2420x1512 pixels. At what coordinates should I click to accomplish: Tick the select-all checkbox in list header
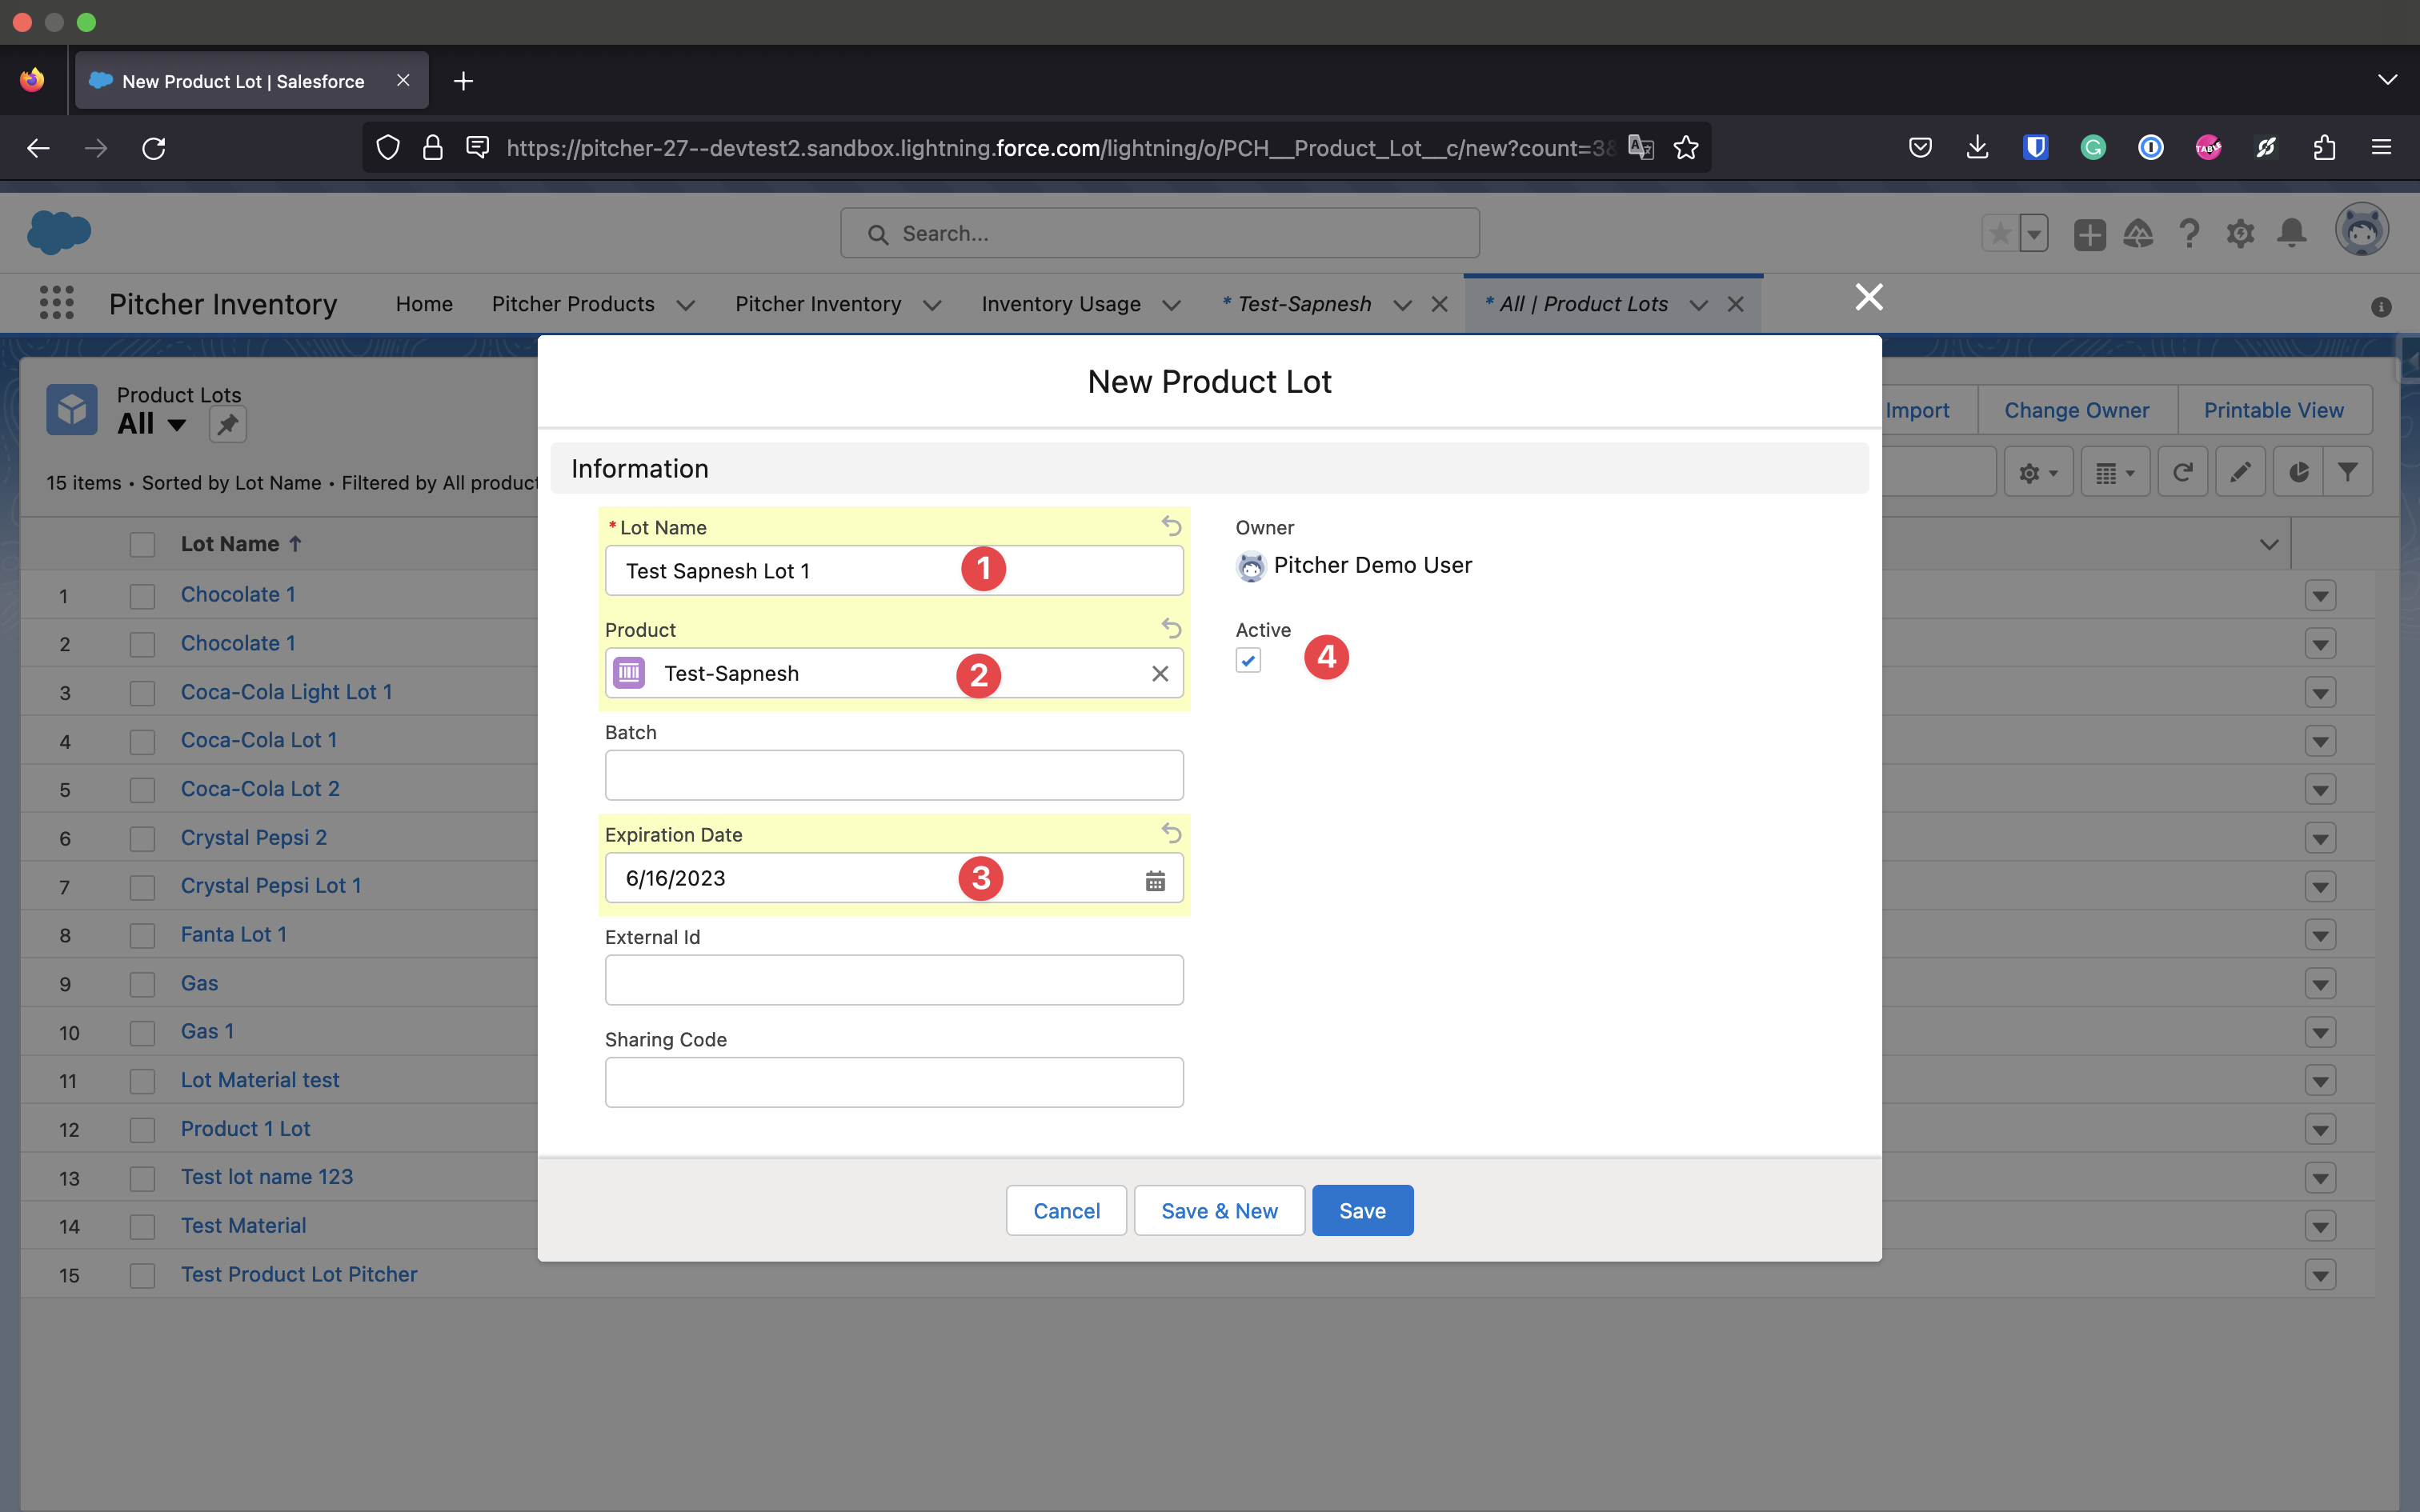click(142, 544)
